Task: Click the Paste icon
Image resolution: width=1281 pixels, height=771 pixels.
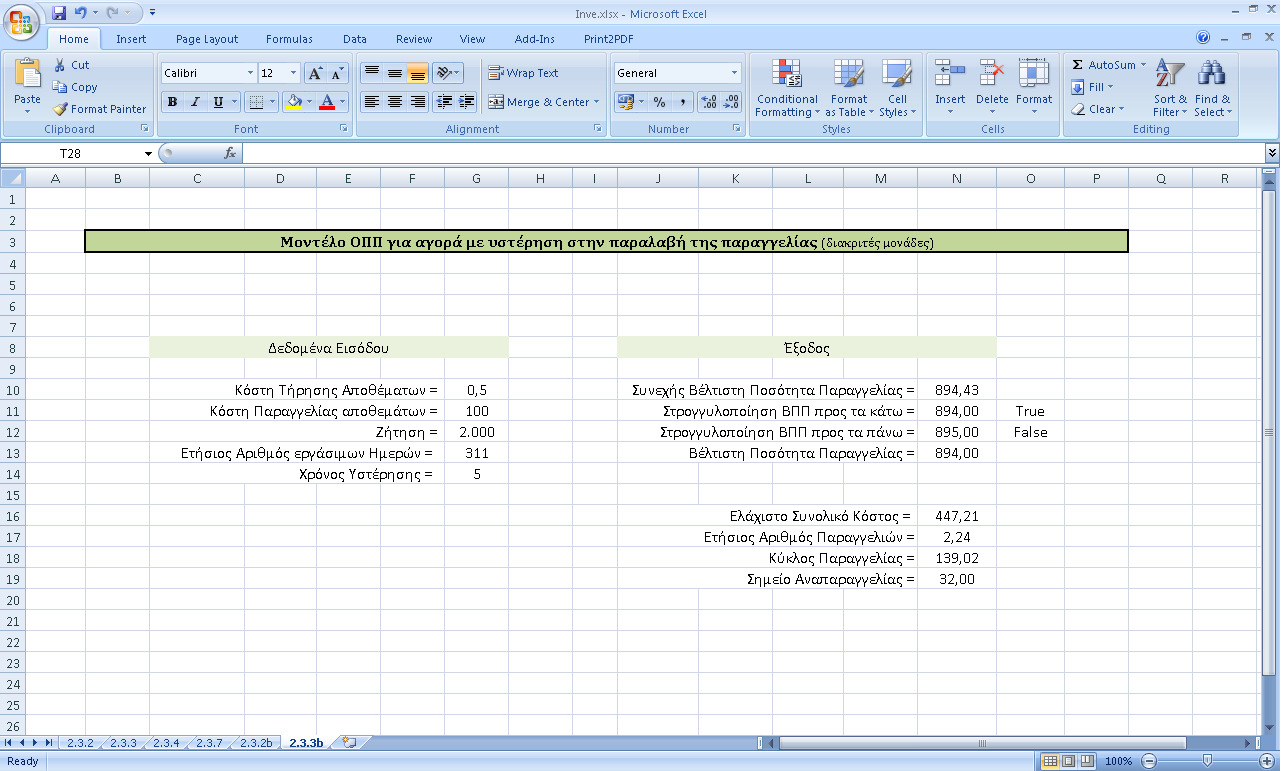Action: coord(28,74)
